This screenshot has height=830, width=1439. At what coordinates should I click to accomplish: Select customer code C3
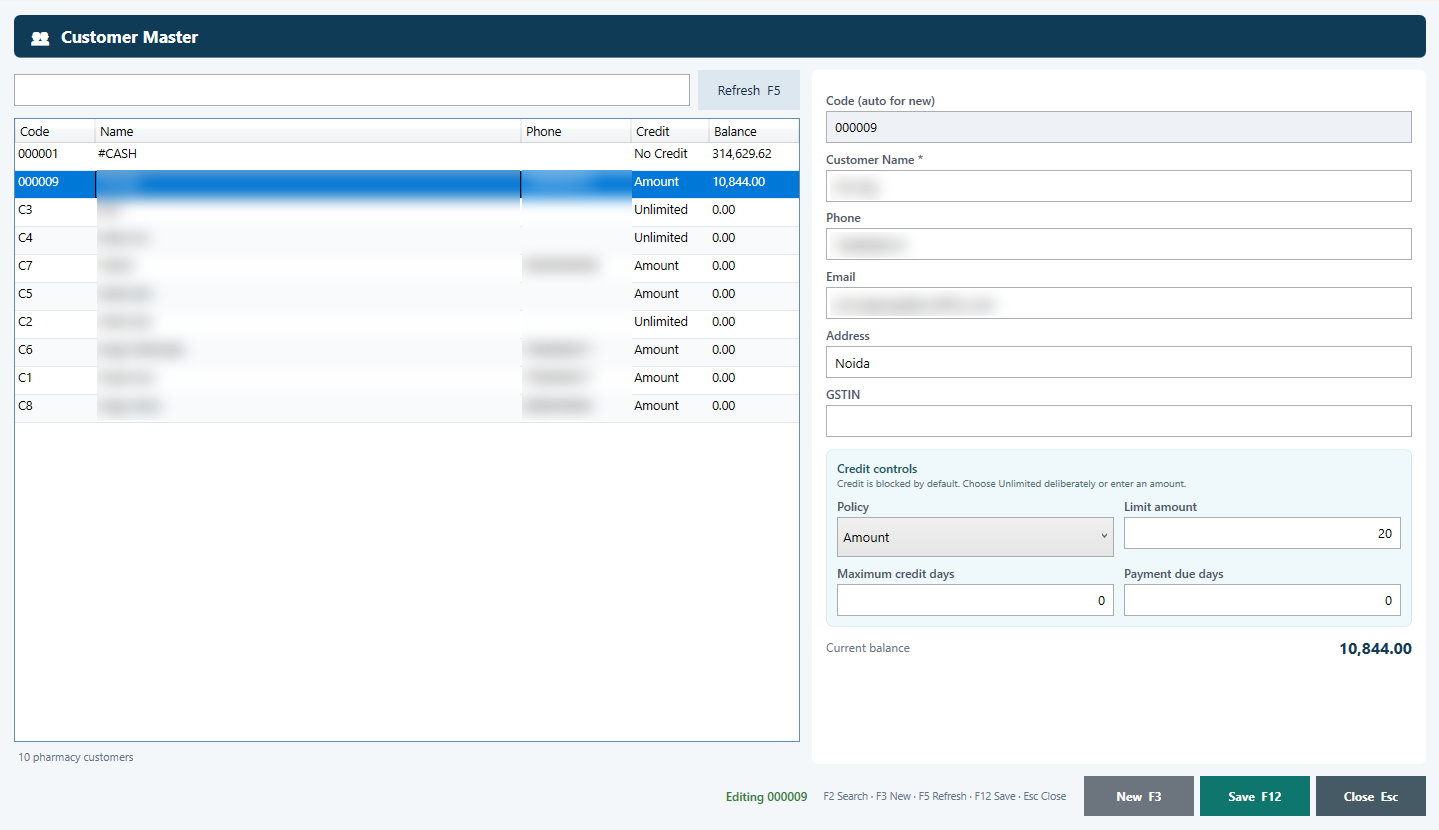pos(407,210)
